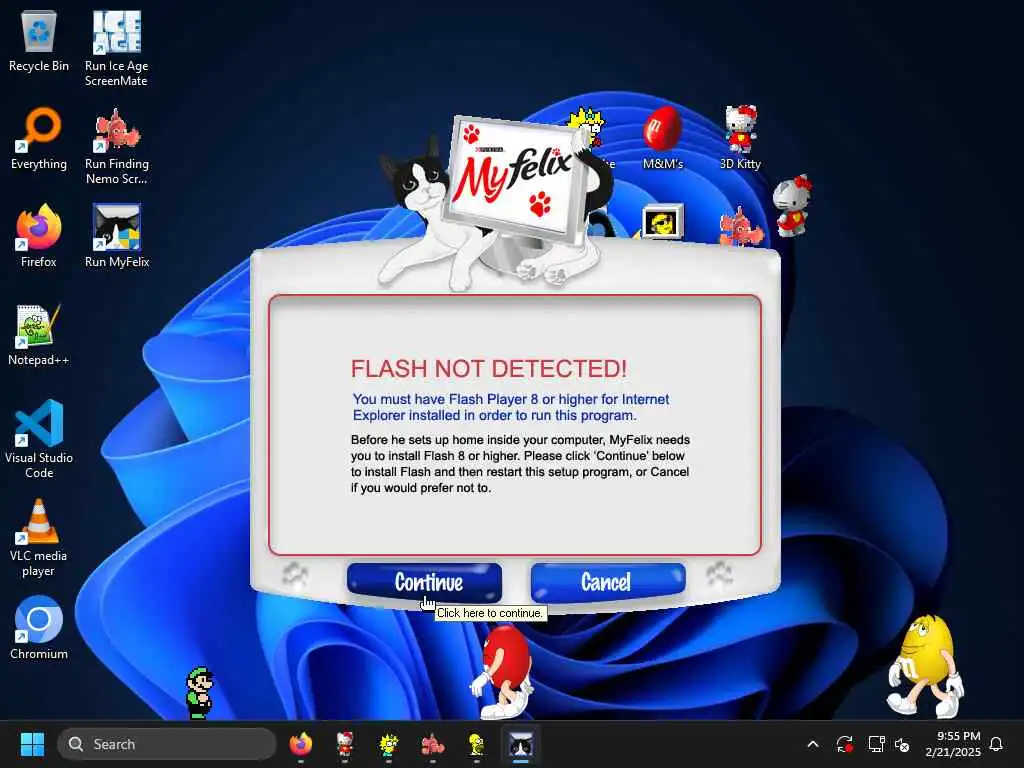
Task: Select the Run Finding Nemo Screensaver shortcut
Action: click(116, 146)
